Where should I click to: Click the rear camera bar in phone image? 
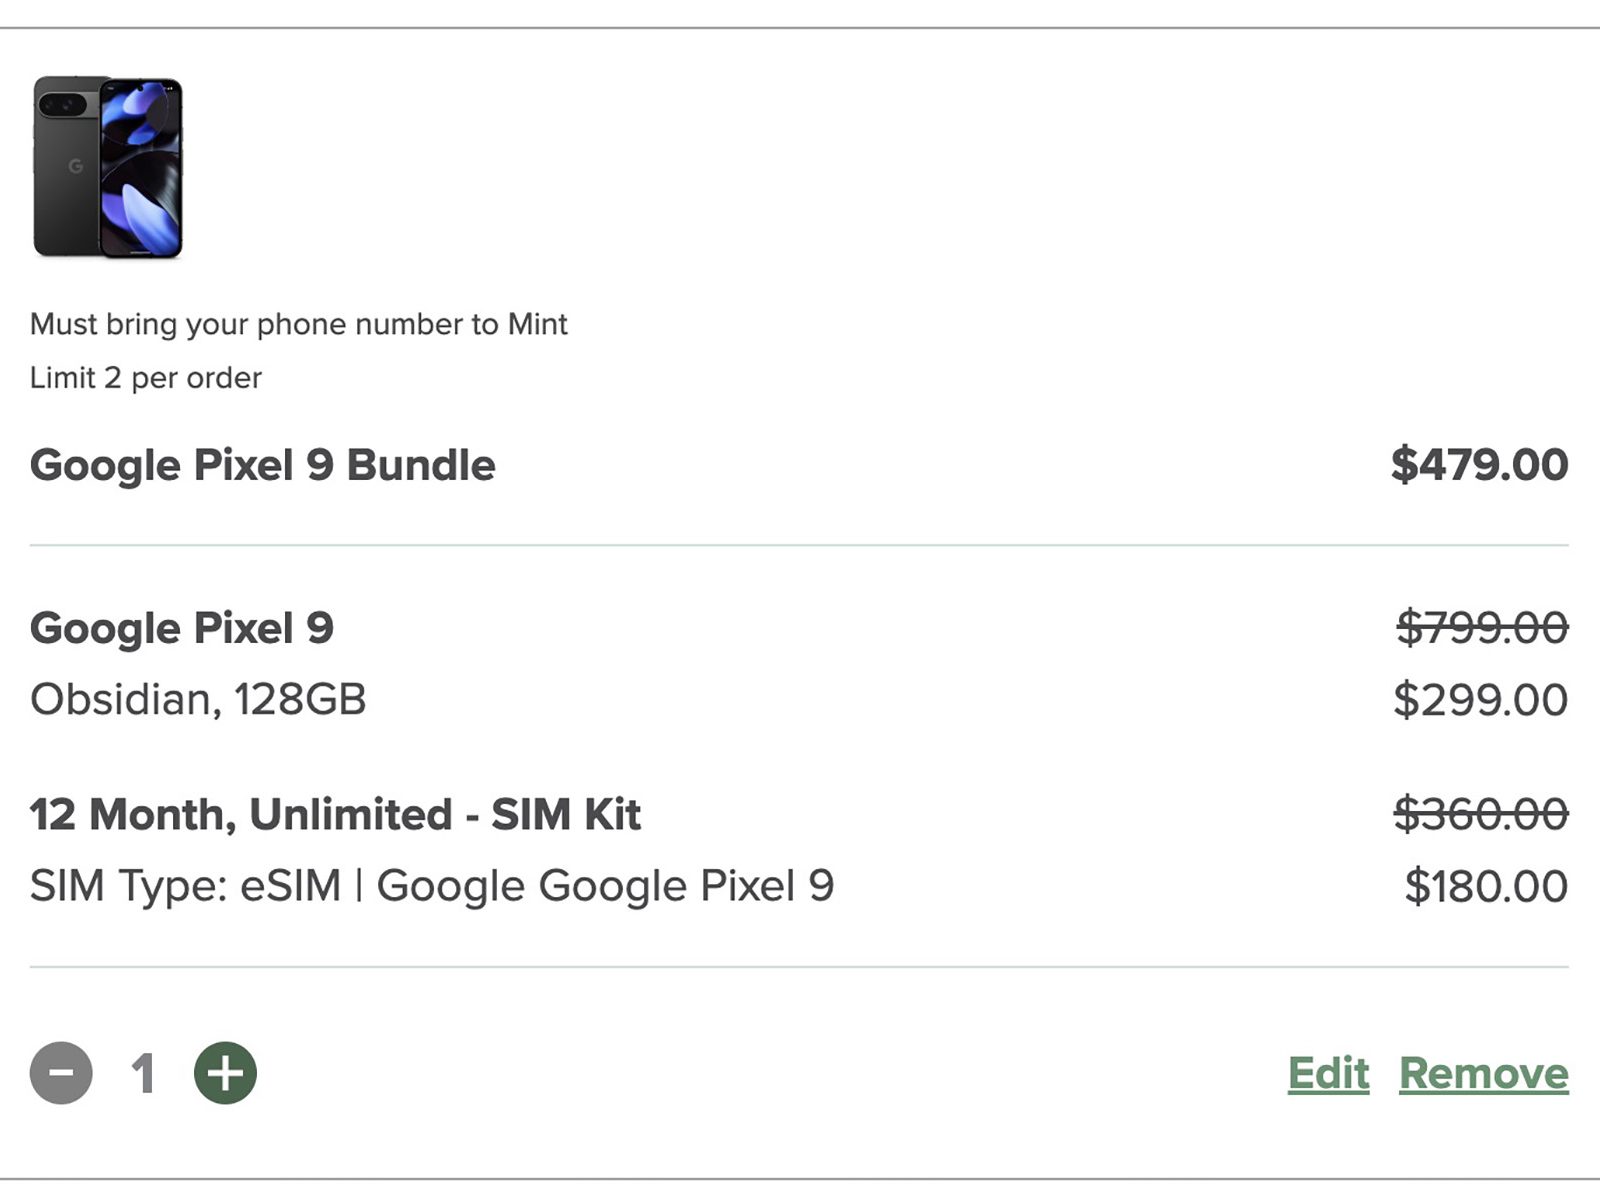click(x=62, y=103)
